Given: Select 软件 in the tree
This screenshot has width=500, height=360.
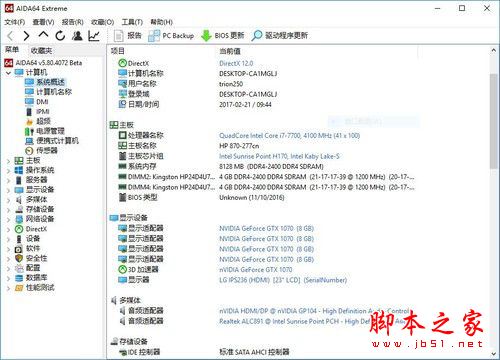Looking at the screenshot, I should coord(27,248).
